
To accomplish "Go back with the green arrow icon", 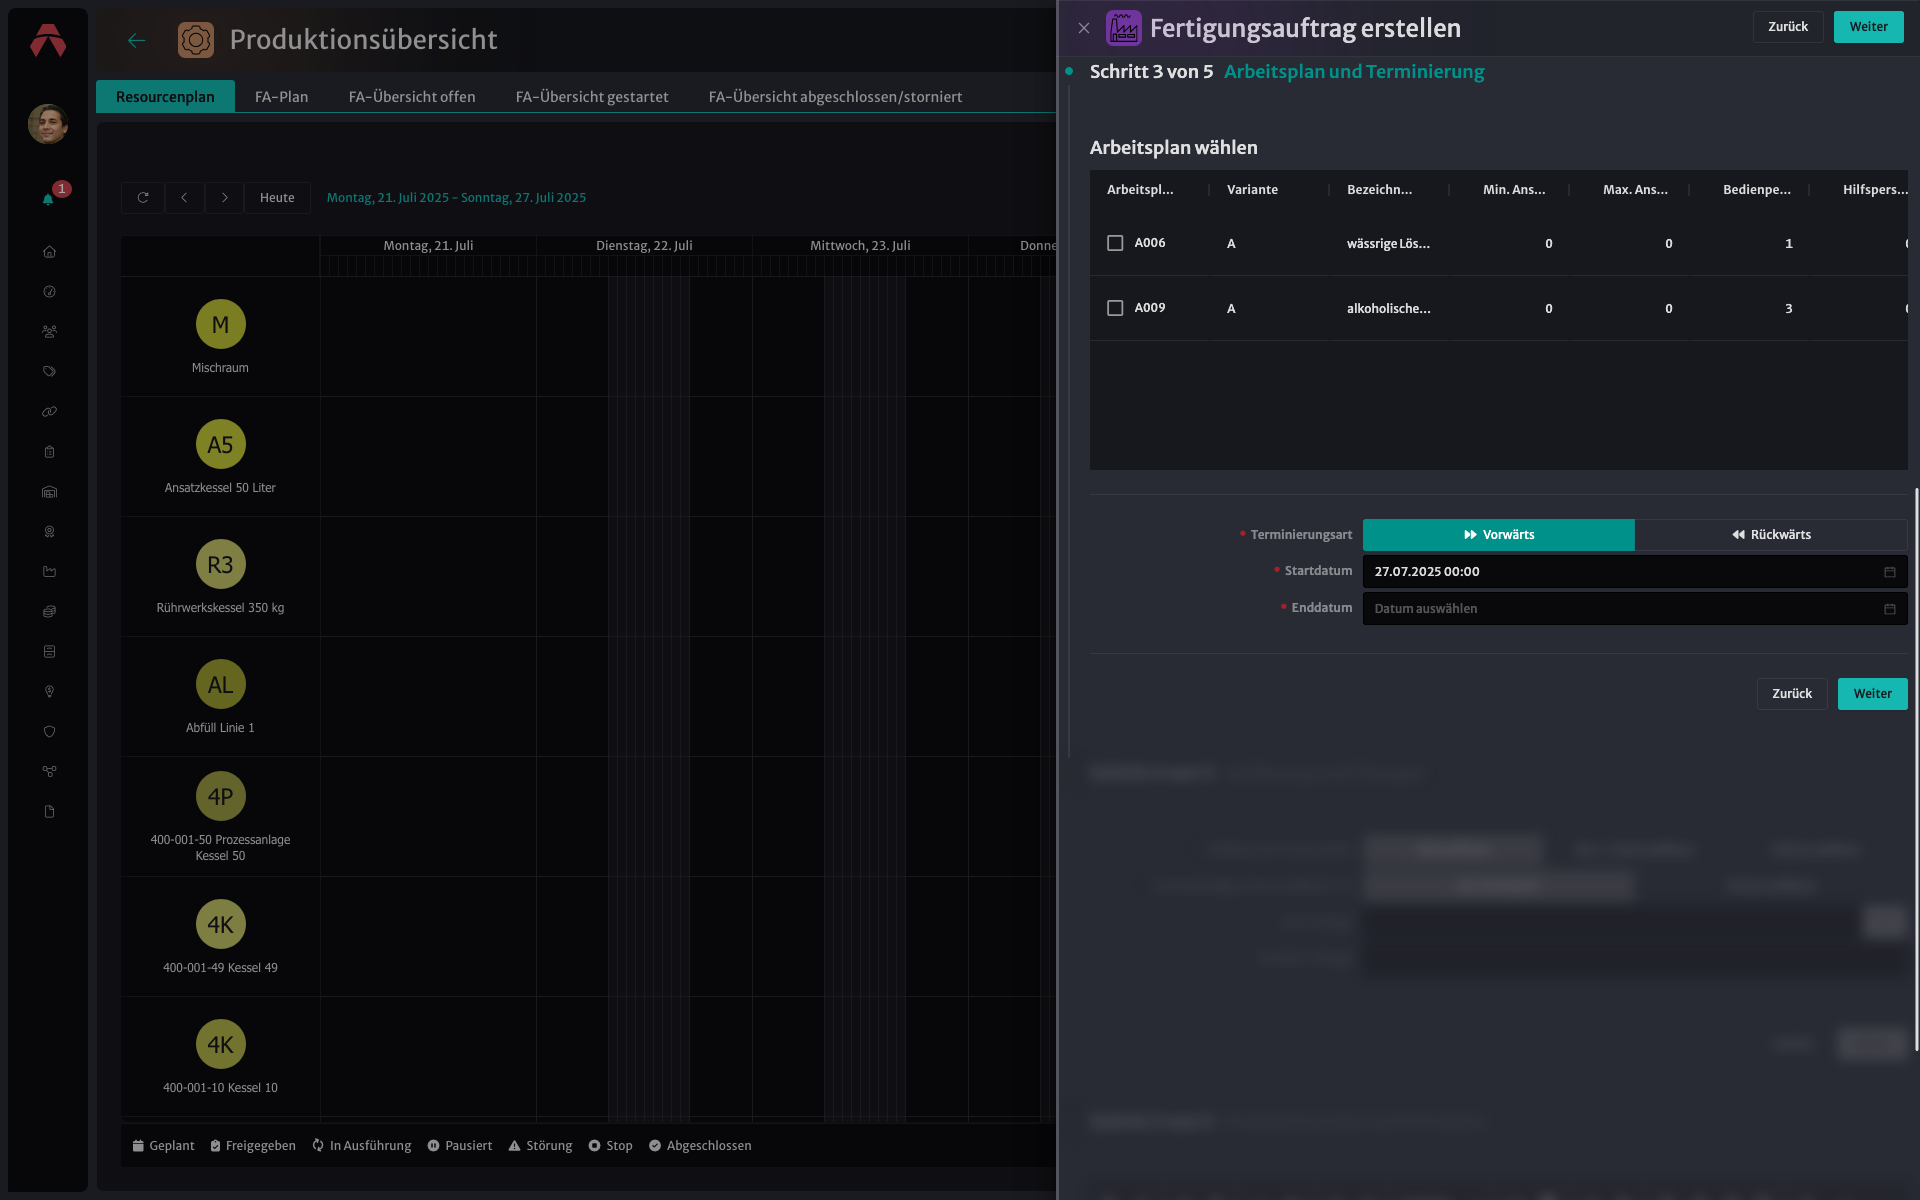I will coord(137,40).
